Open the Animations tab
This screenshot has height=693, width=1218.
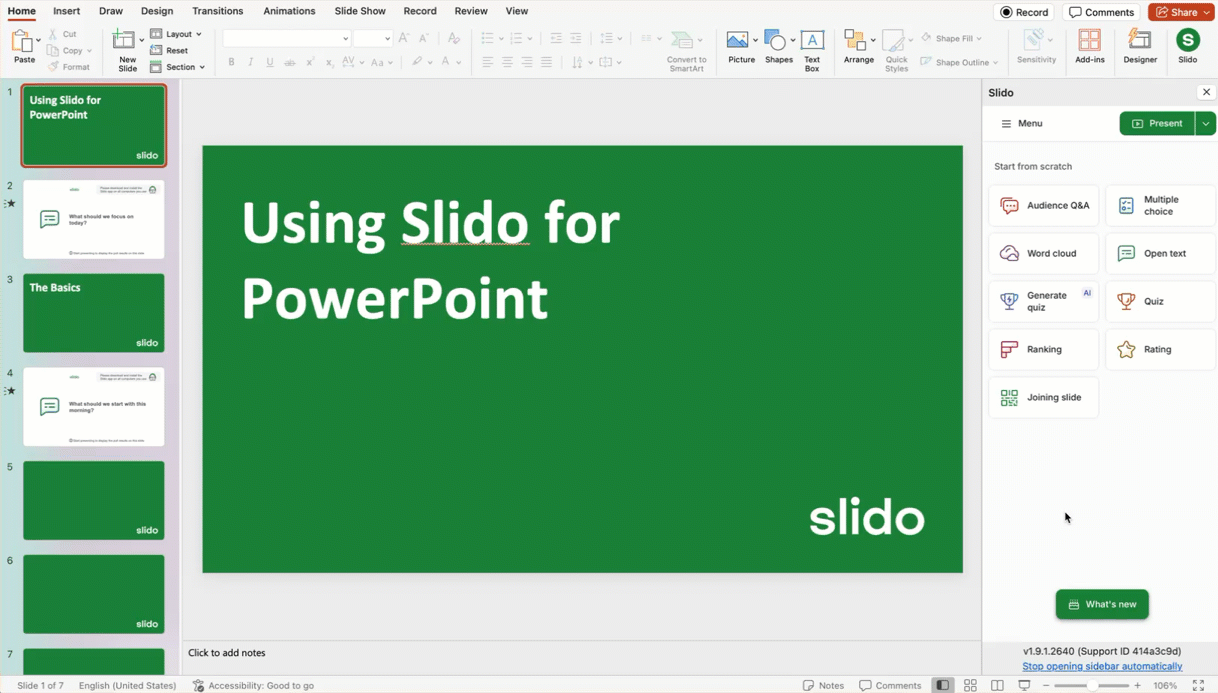click(289, 11)
